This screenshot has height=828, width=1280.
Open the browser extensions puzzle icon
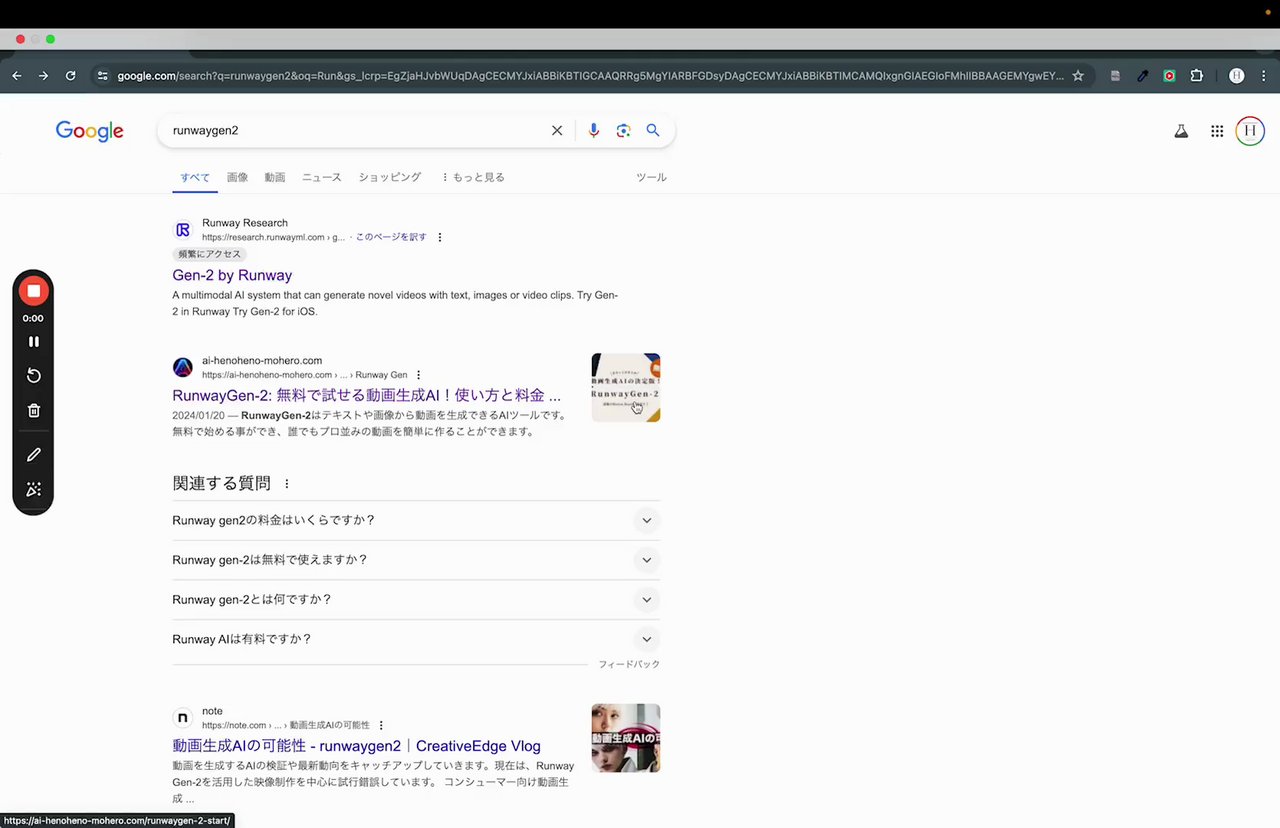pyautogui.click(x=1196, y=75)
